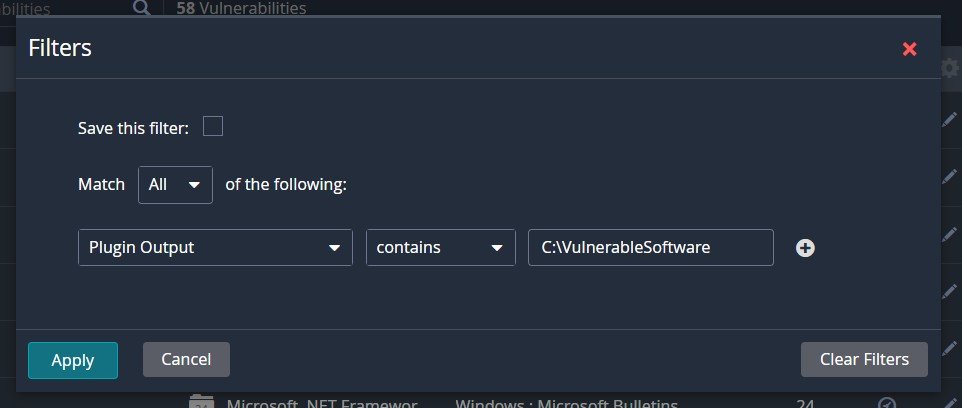Click pencil icon in Microsoft .NET Framework row
Image resolution: width=962 pixels, height=408 pixels.
pos(950,403)
